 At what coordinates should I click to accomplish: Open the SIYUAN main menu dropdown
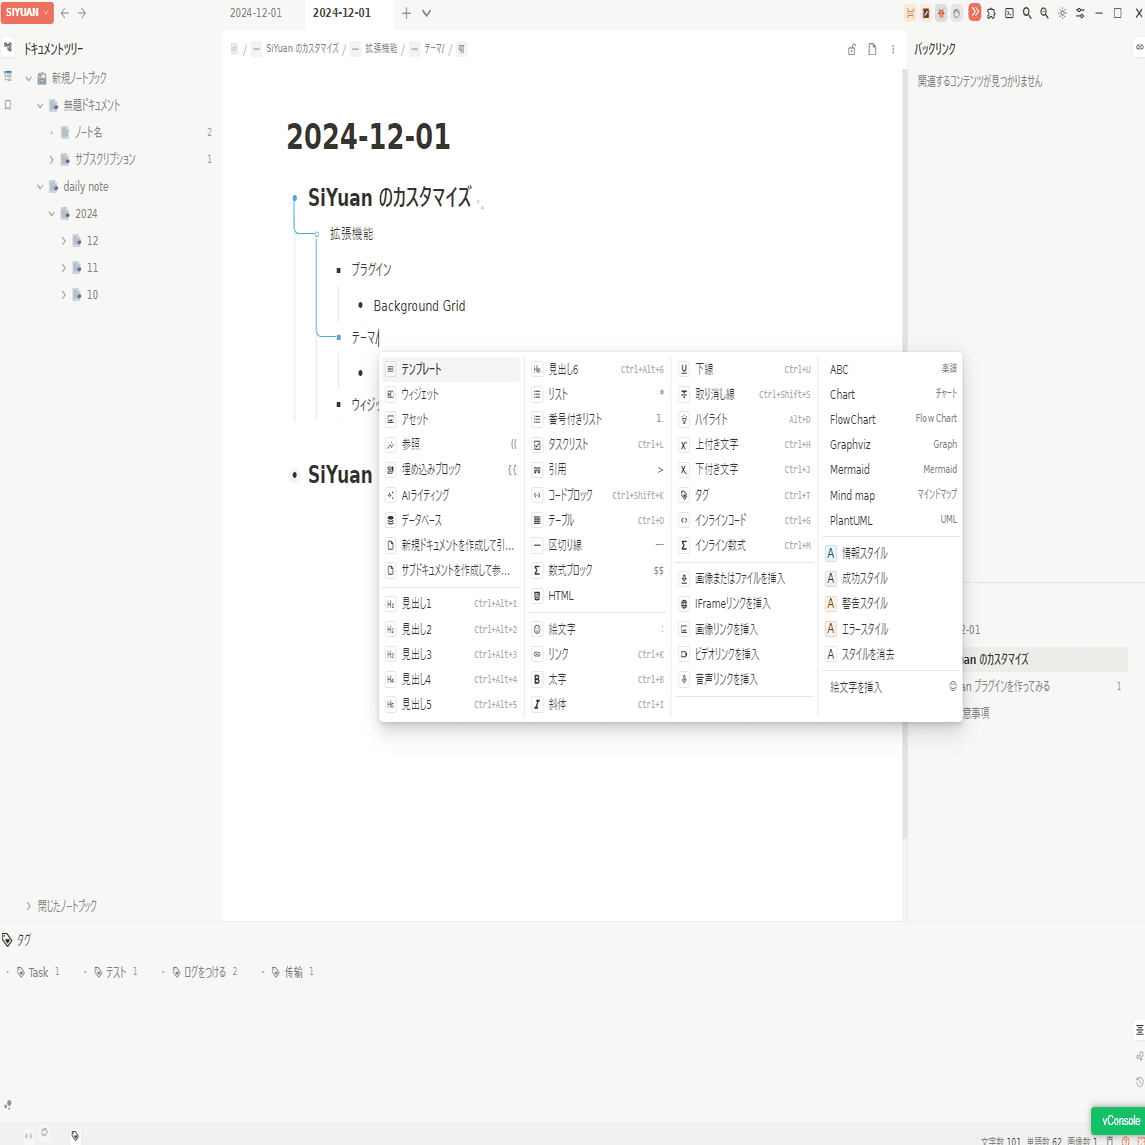tap(28, 12)
